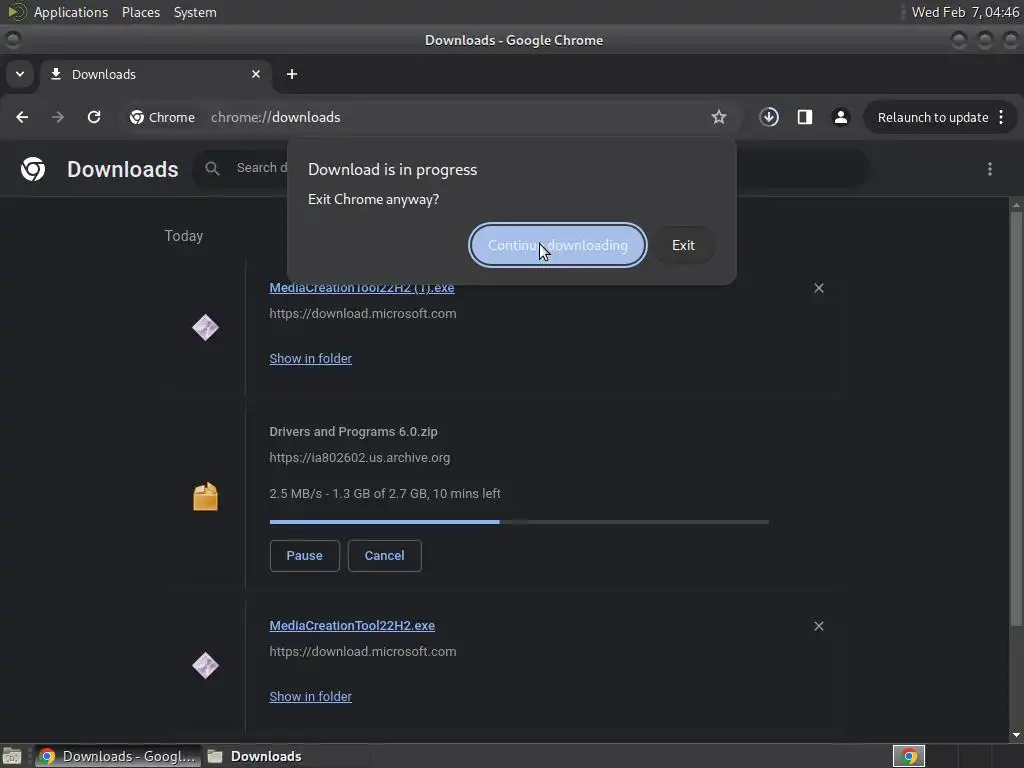Click the page vertical scrollbar

[1016, 418]
